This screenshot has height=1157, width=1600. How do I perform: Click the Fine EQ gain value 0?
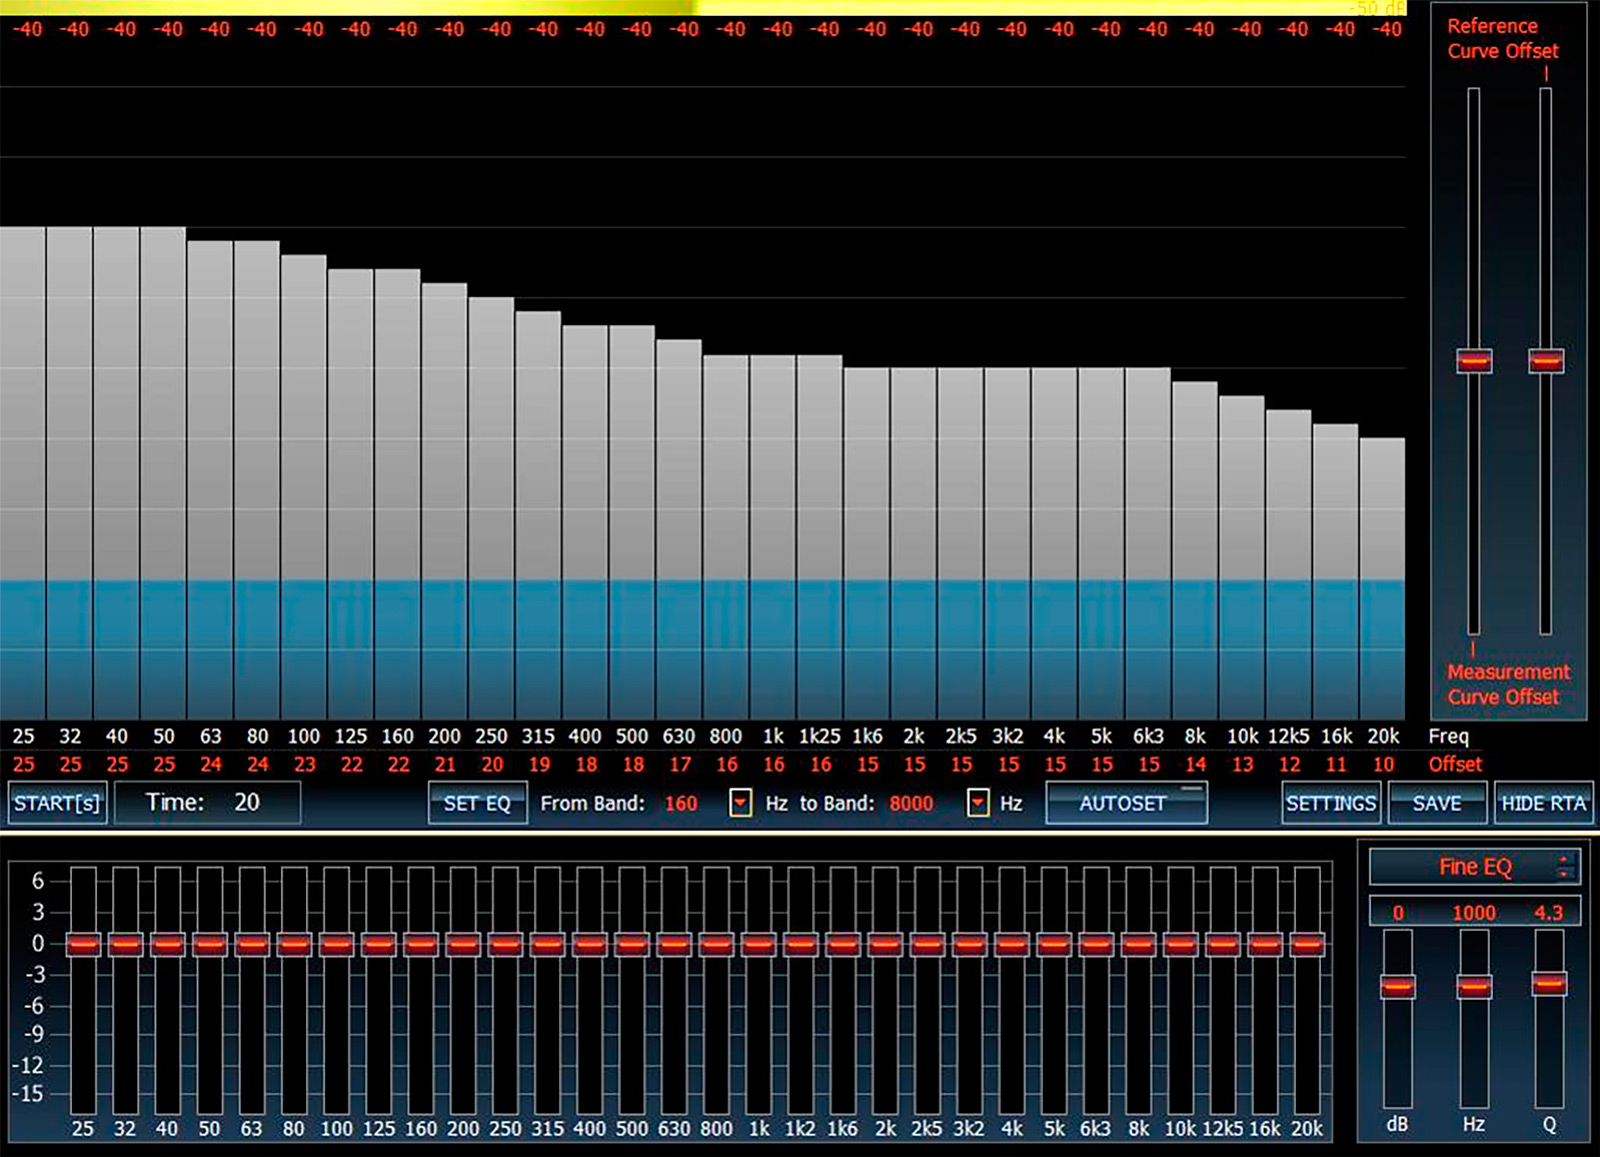pyautogui.click(x=1398, y=912)
